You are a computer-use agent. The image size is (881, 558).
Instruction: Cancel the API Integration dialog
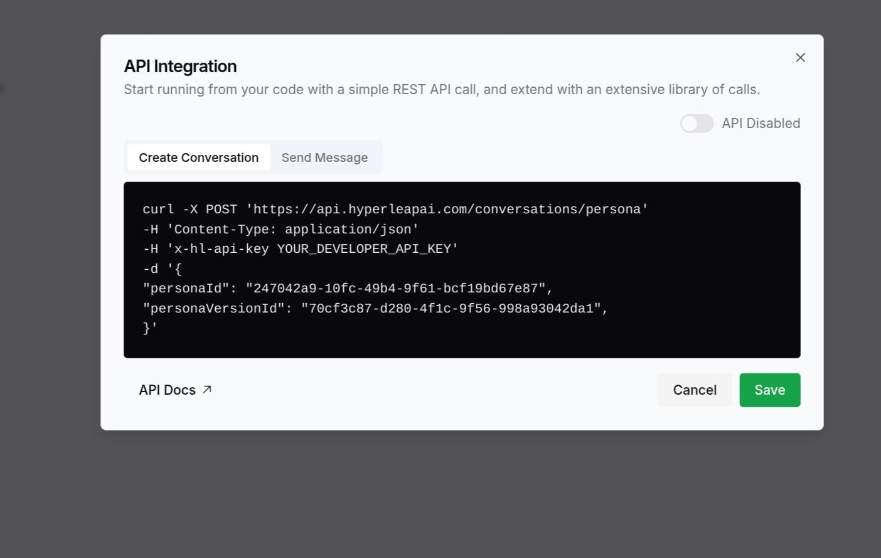point(694,390)
